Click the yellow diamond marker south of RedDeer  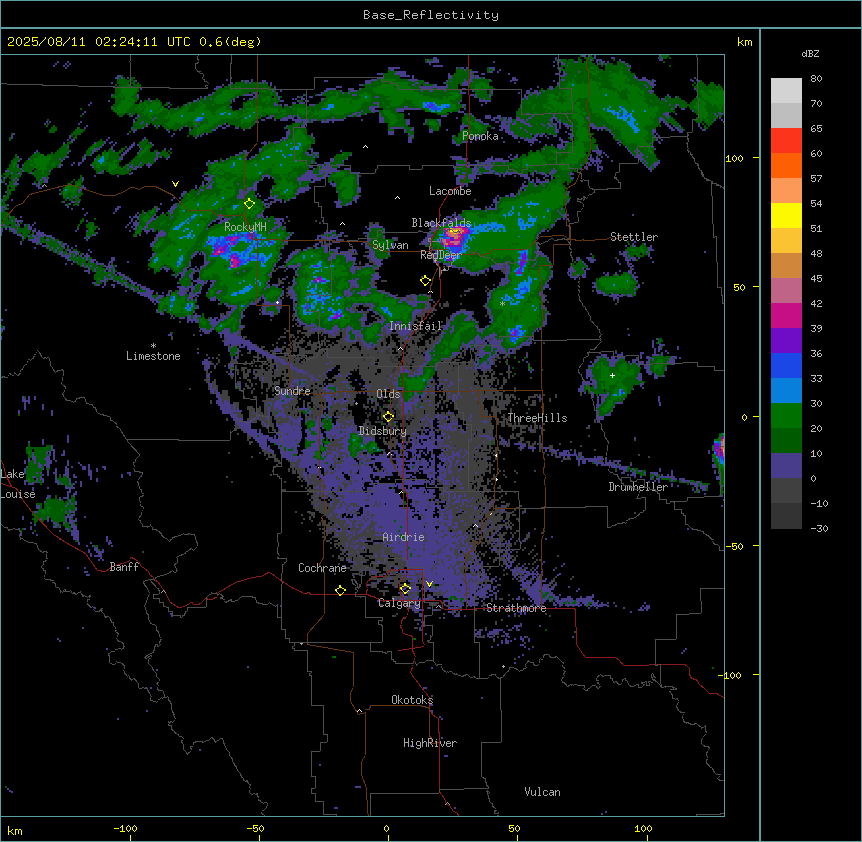coord(425,281)
